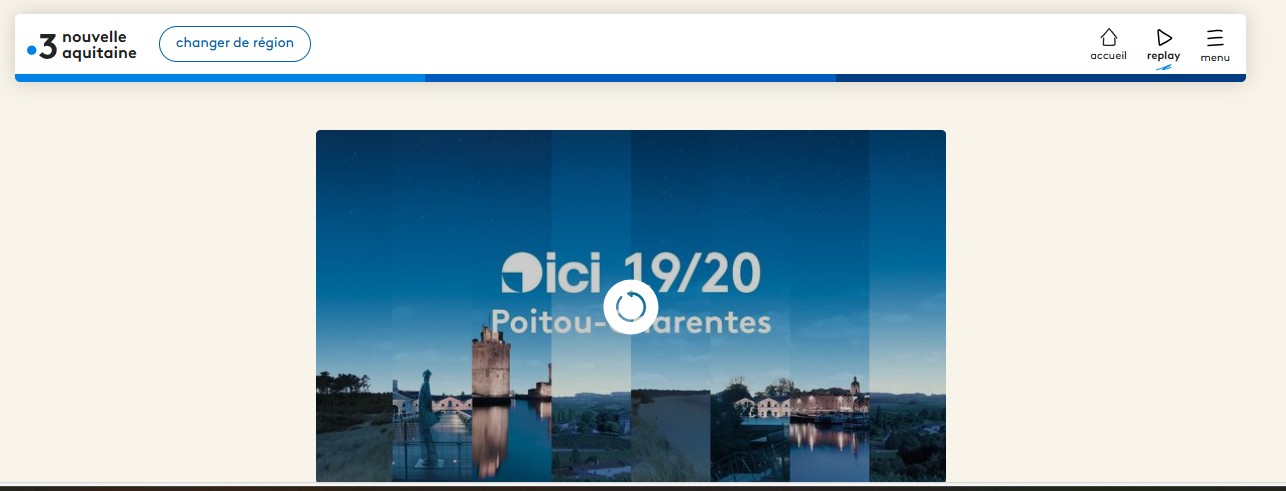
Task: Click the "nouvelle aquitaine" site title
Action: 99,45
